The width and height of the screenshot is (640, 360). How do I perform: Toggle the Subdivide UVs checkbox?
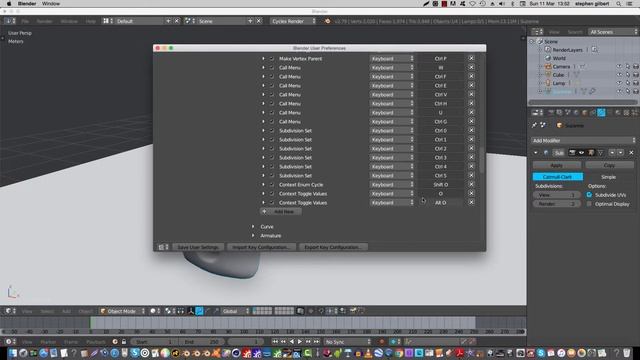(x=589, y=195)
